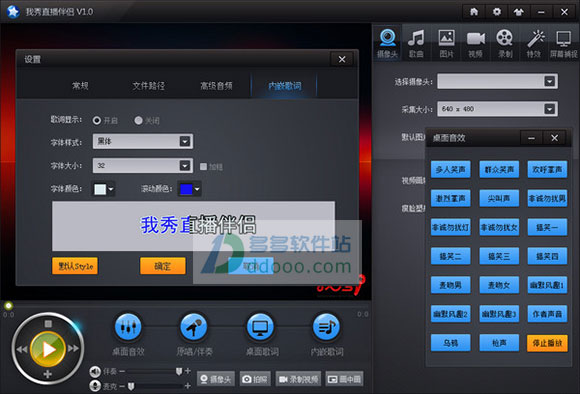Image resolution: width=580 pixels, height=394 pixels.
Task: Click the orange 确定 button
Action: [x=163, y=266]
